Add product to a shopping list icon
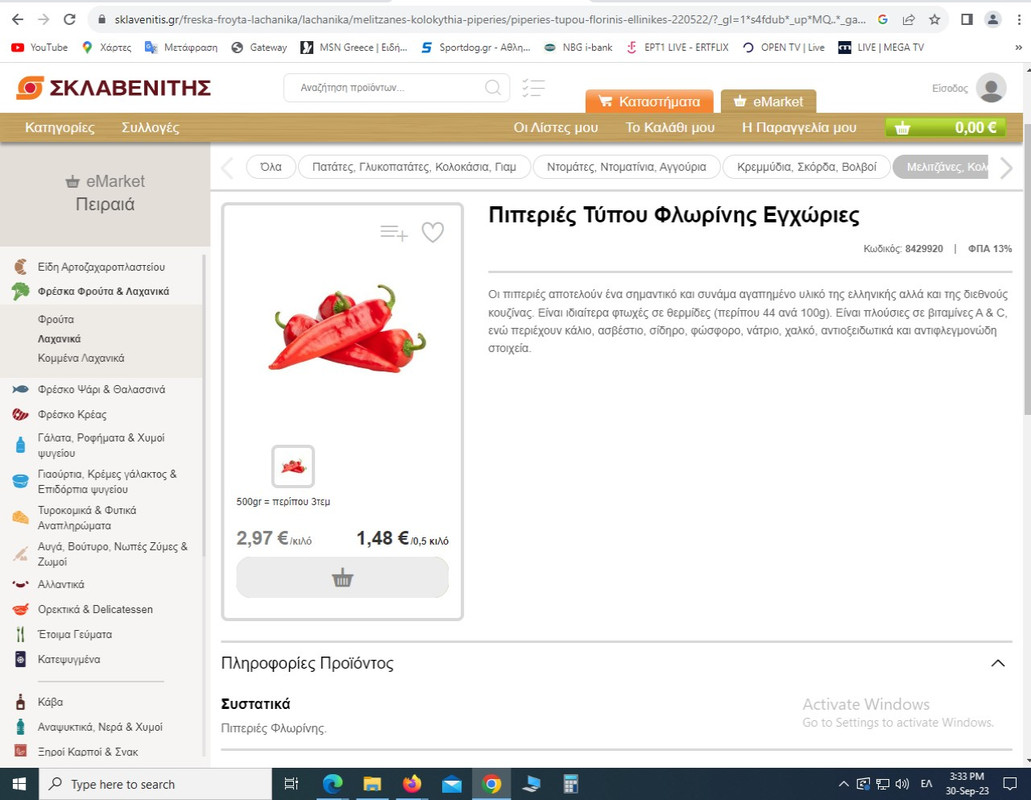 tap(394, 232)
